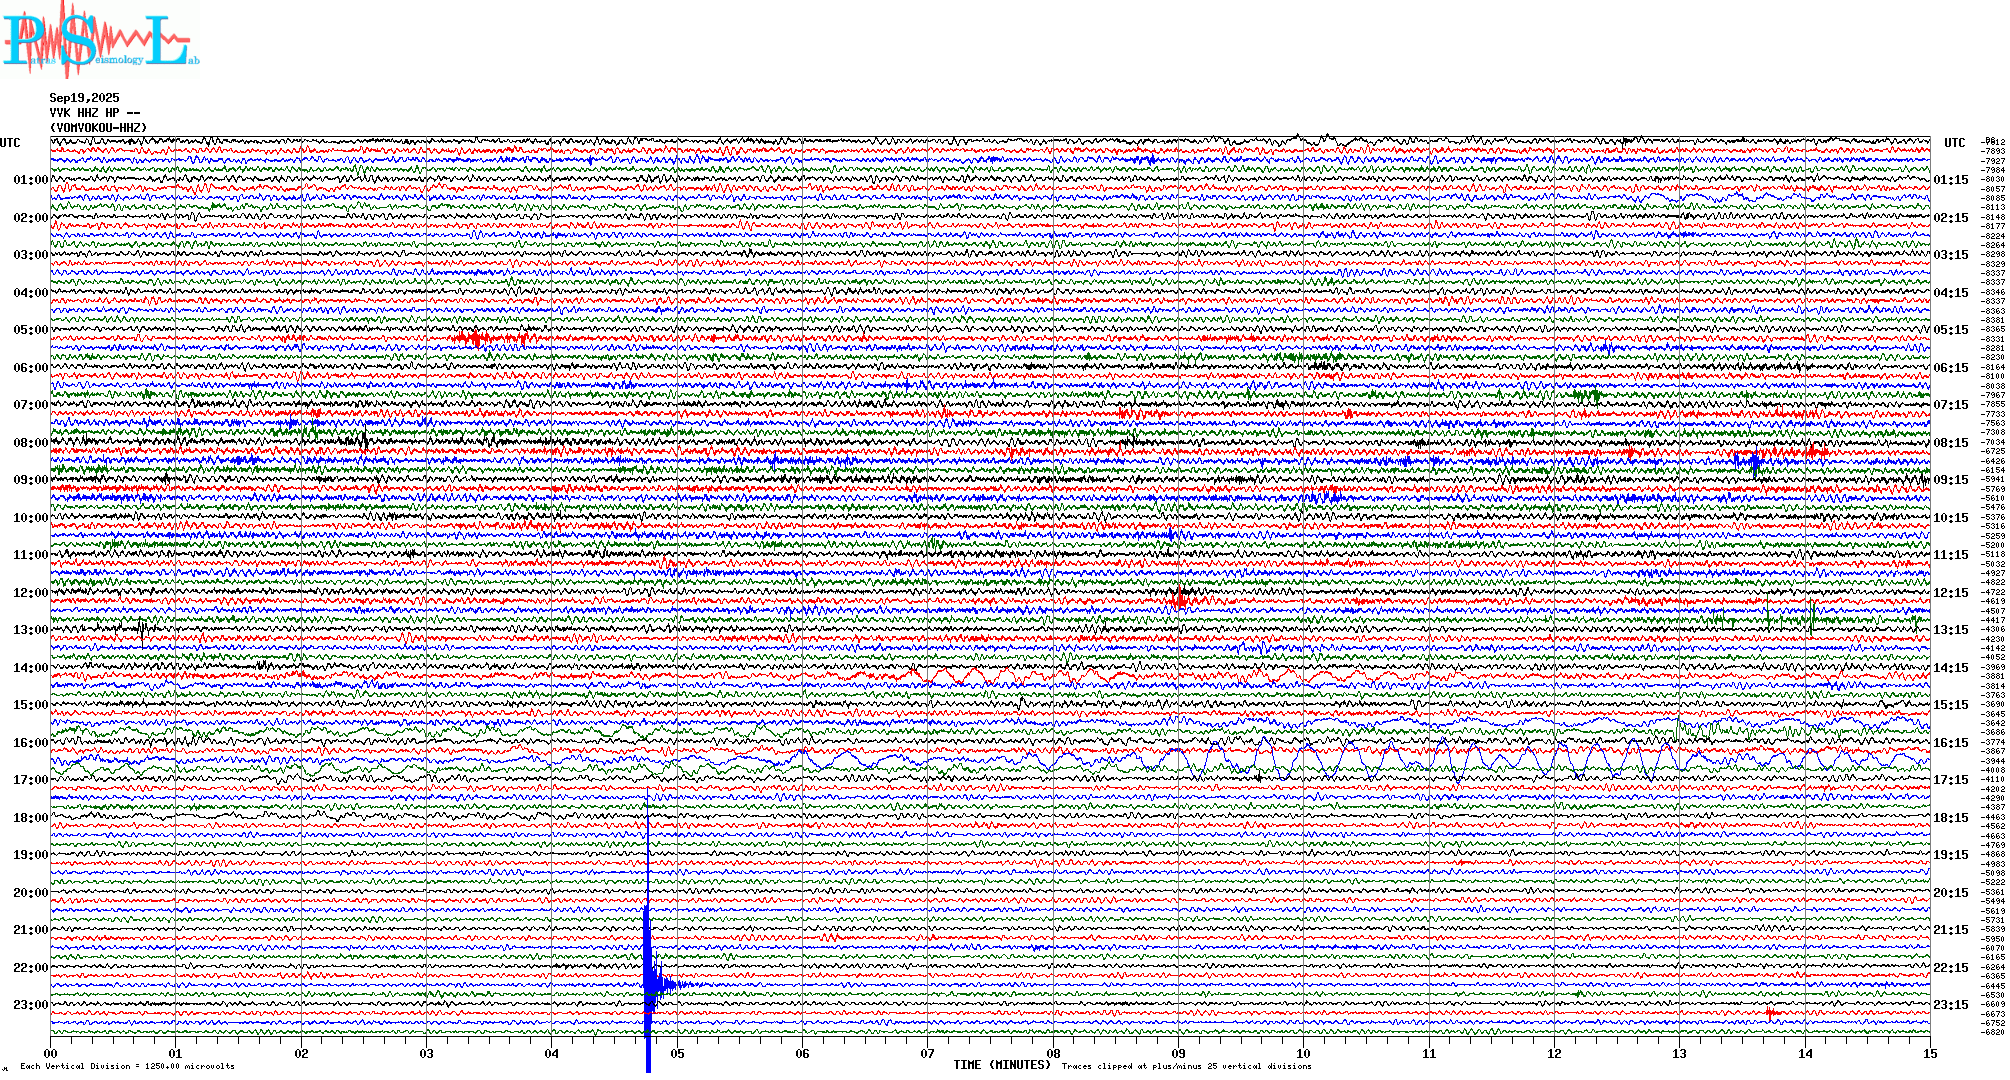The width and height of the screenshot is (2010, 1080).
Task: Click the 18:15 label on right axis
Action: [x=1951, y=819]
